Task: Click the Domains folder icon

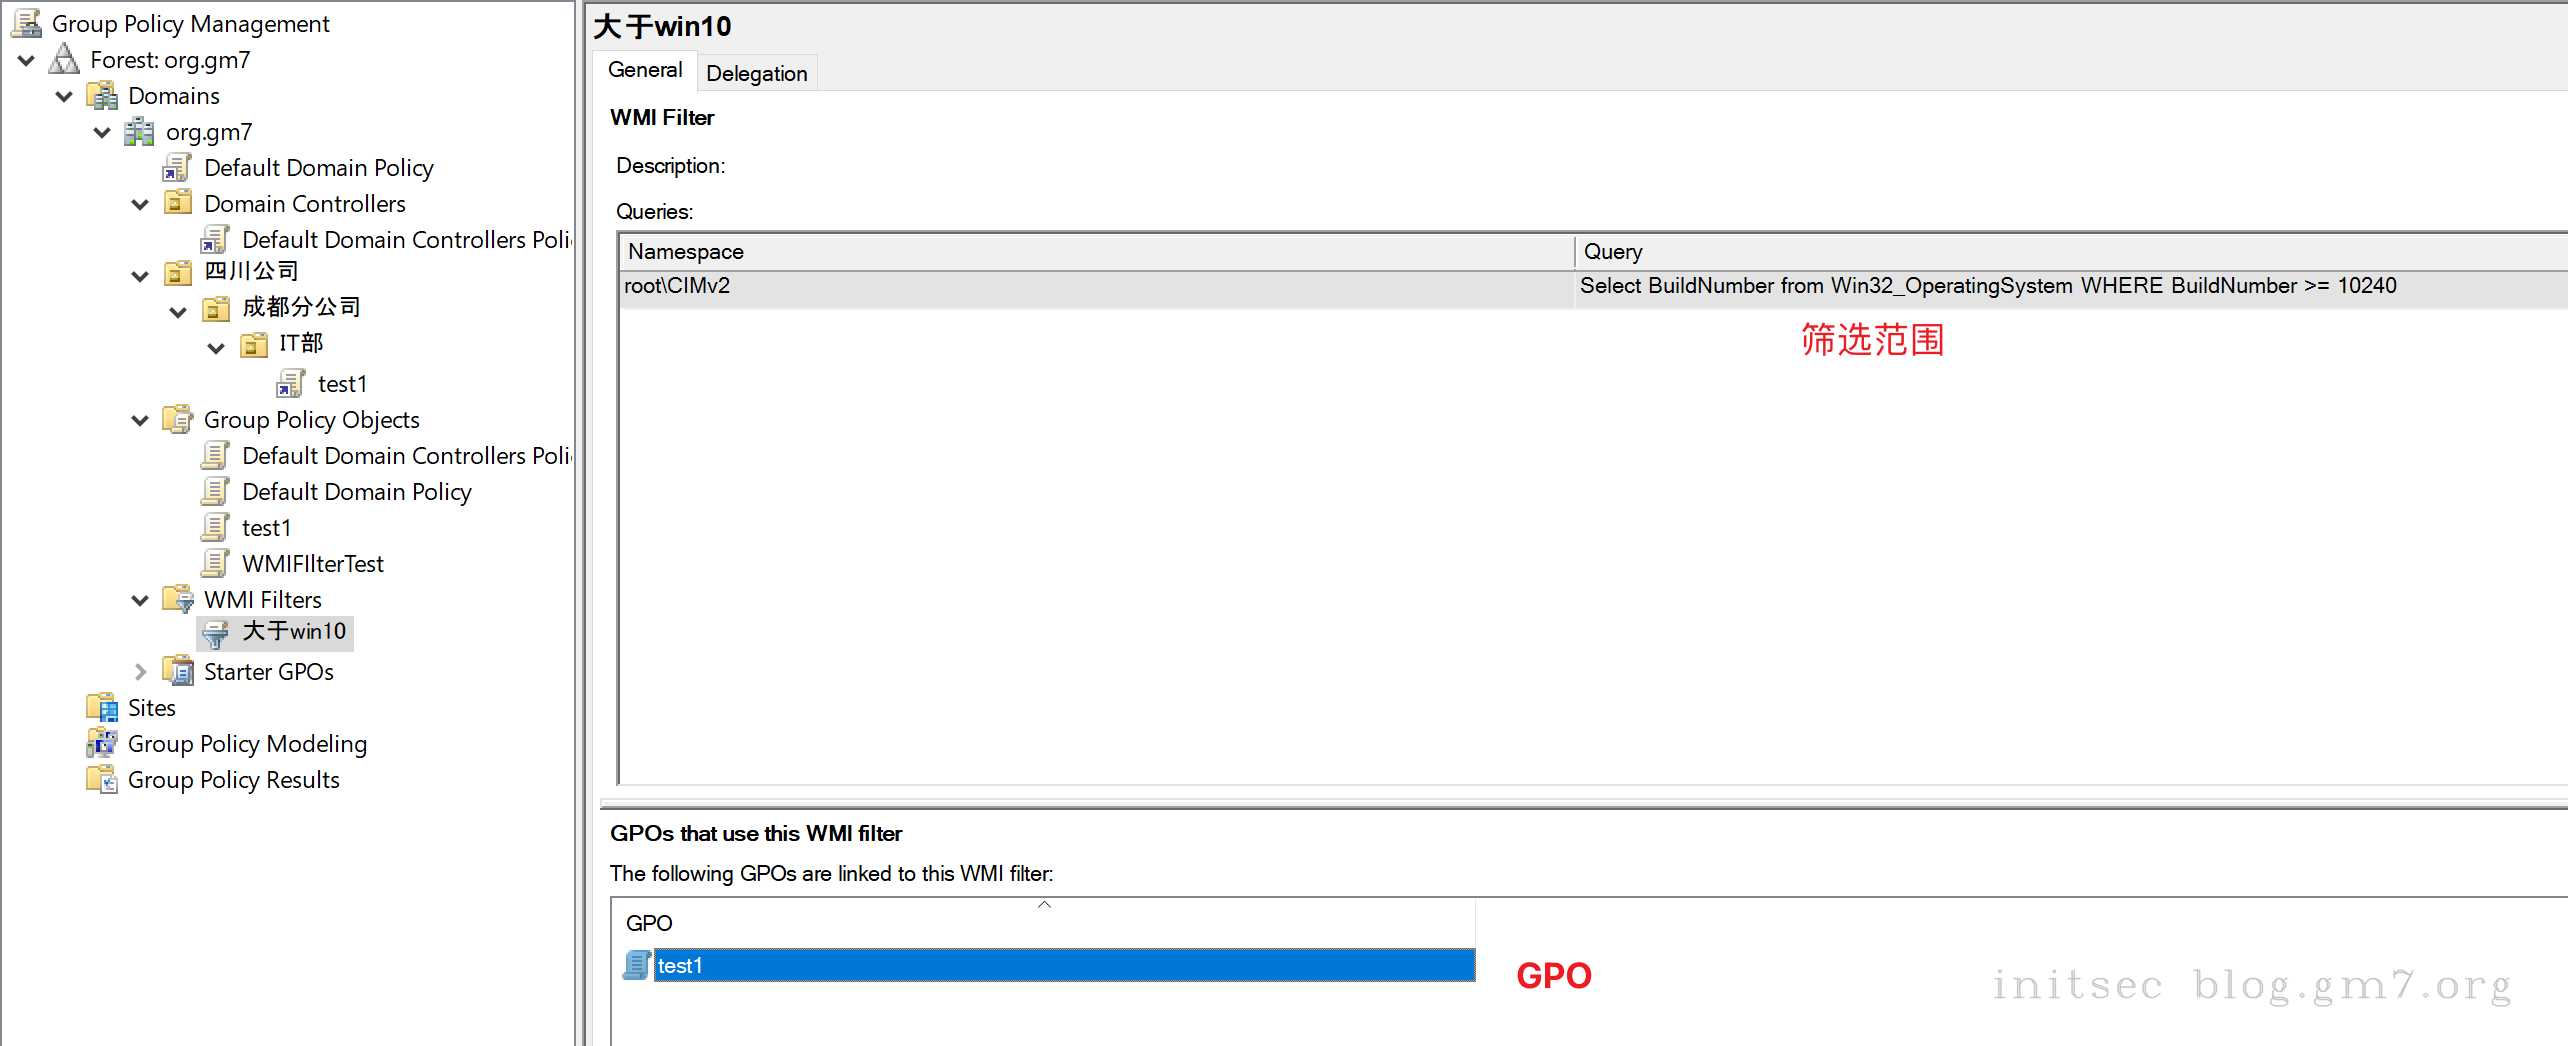Action: pyautogui.click(x=102, y=96)
